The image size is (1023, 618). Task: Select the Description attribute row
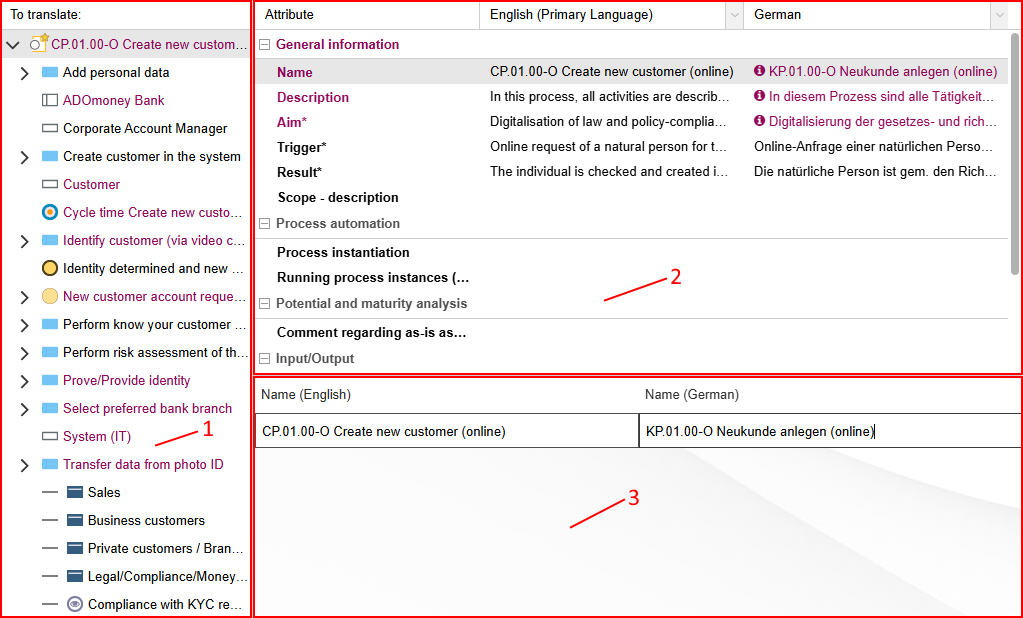[313, 97]
